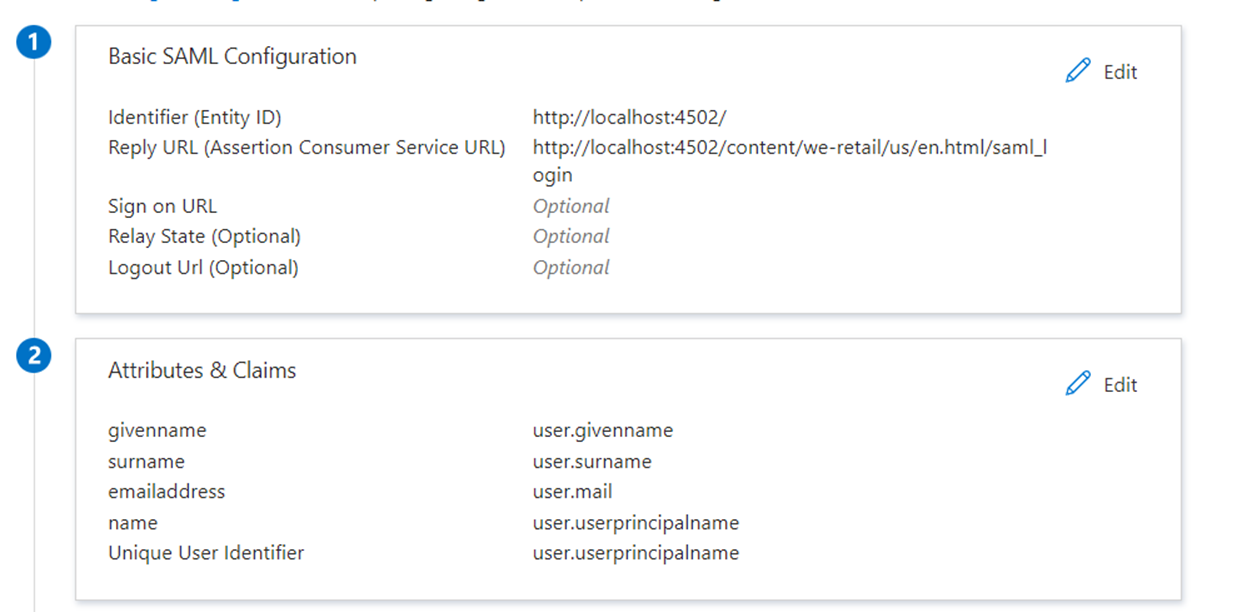Click the Optional value for Sign on URL
The height and width of the screenshot is (612, 1242).
571,206
